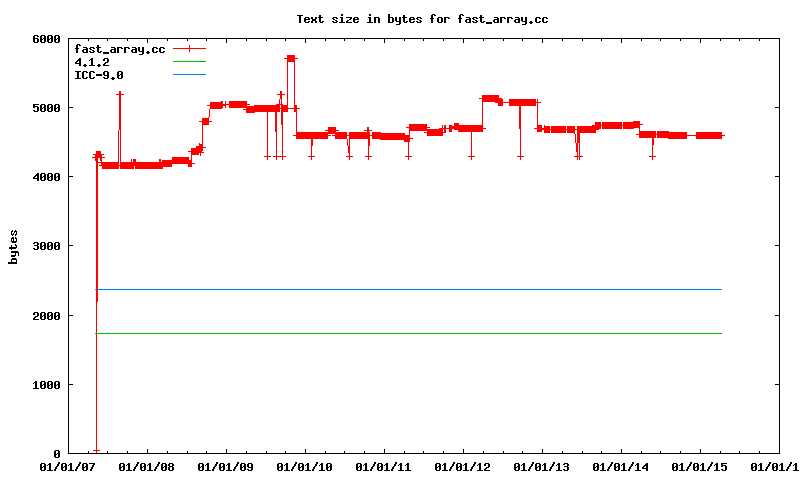Click the vertical "bytes" y-axis label
Image resolution: width=800 pixels, height=480 pixels.
pyautogui.click(x=14, y=246)
